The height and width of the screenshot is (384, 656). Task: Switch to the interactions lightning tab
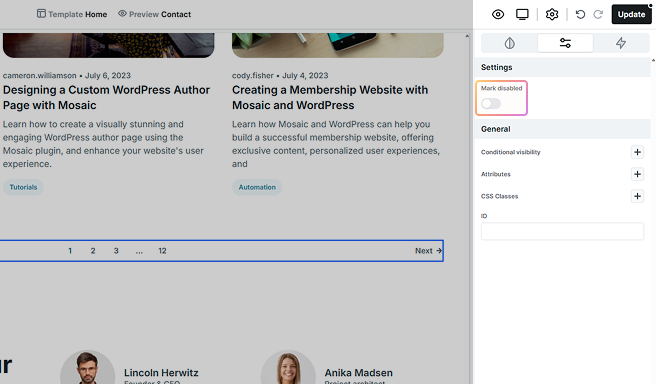coord(621,43)
